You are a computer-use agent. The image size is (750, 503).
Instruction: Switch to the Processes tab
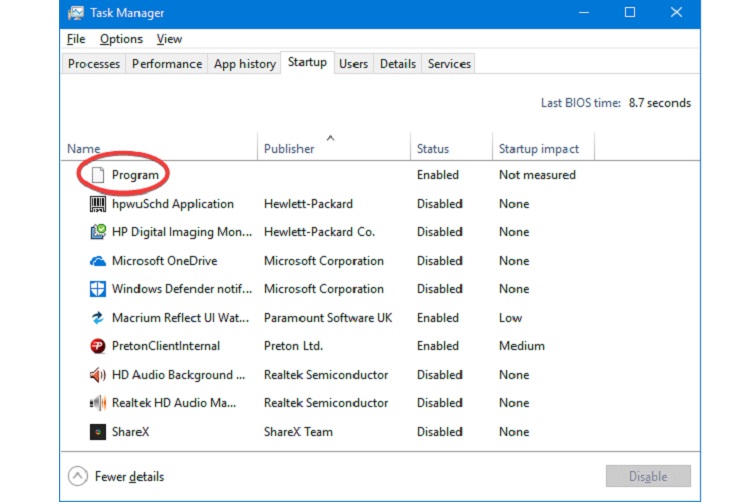tap(94, 64)
